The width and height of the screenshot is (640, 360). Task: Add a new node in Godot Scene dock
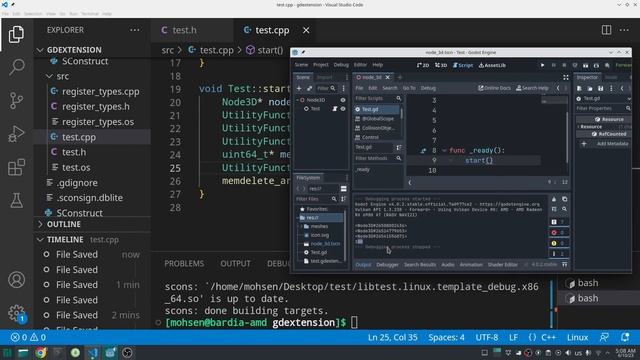(x=299, y=88)
